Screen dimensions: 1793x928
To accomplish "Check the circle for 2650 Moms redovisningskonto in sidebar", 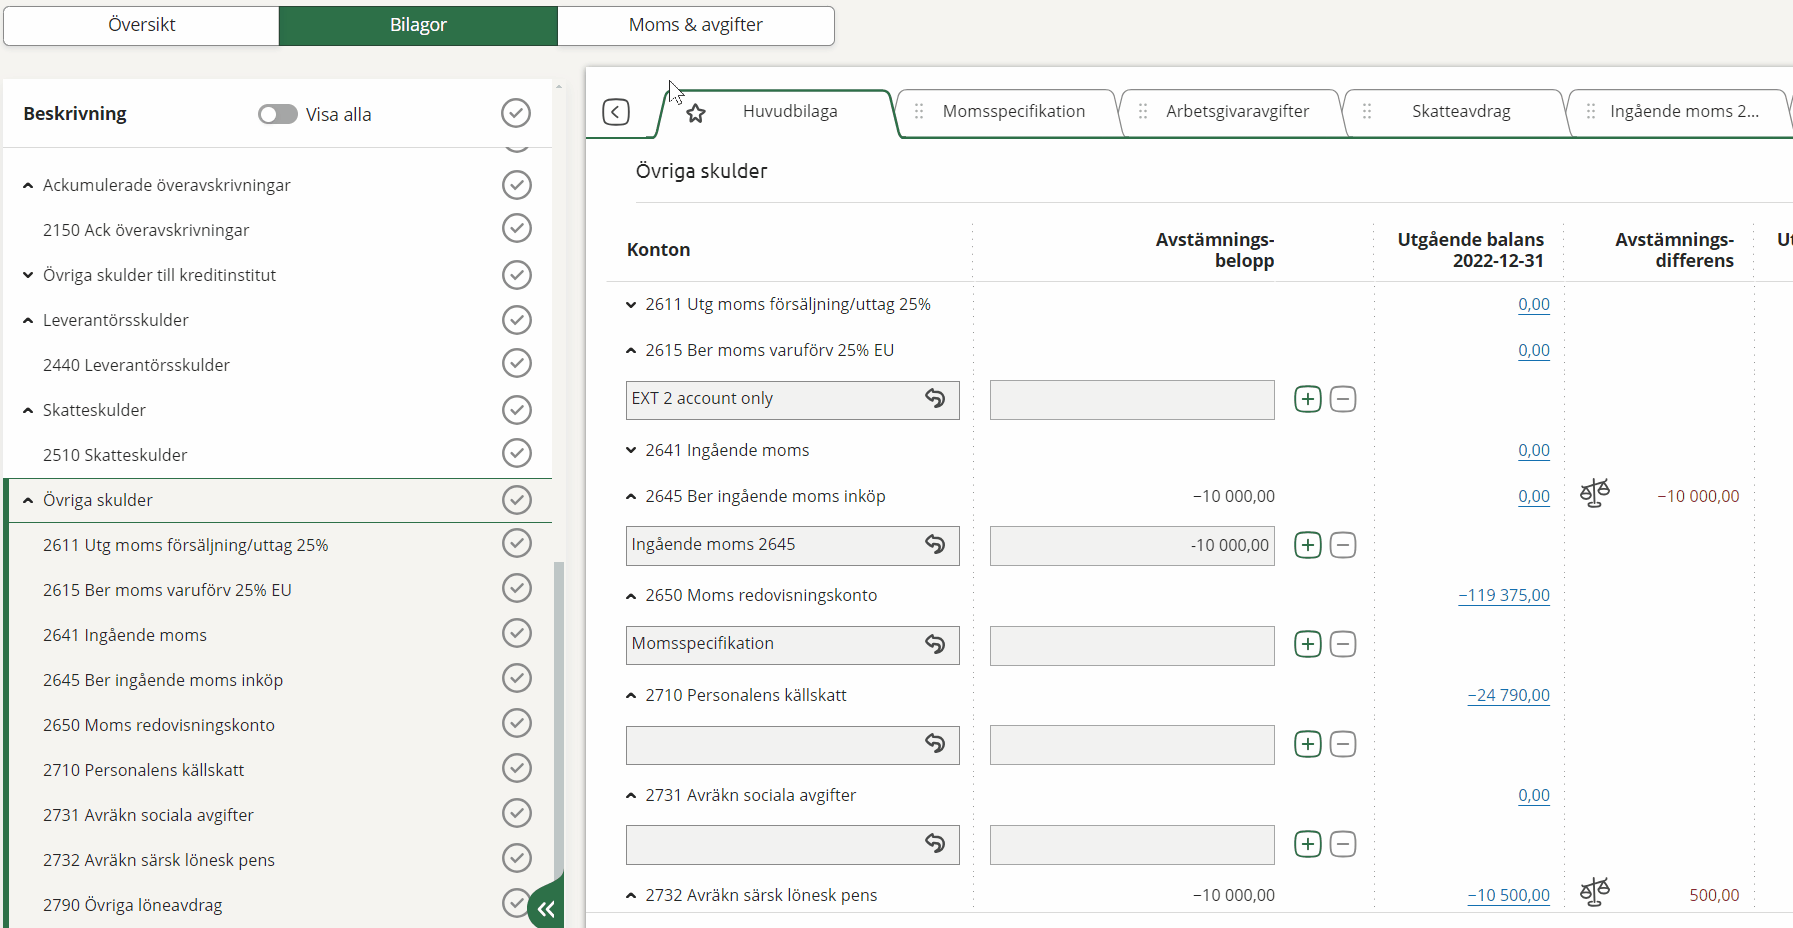I will (516, 724).
